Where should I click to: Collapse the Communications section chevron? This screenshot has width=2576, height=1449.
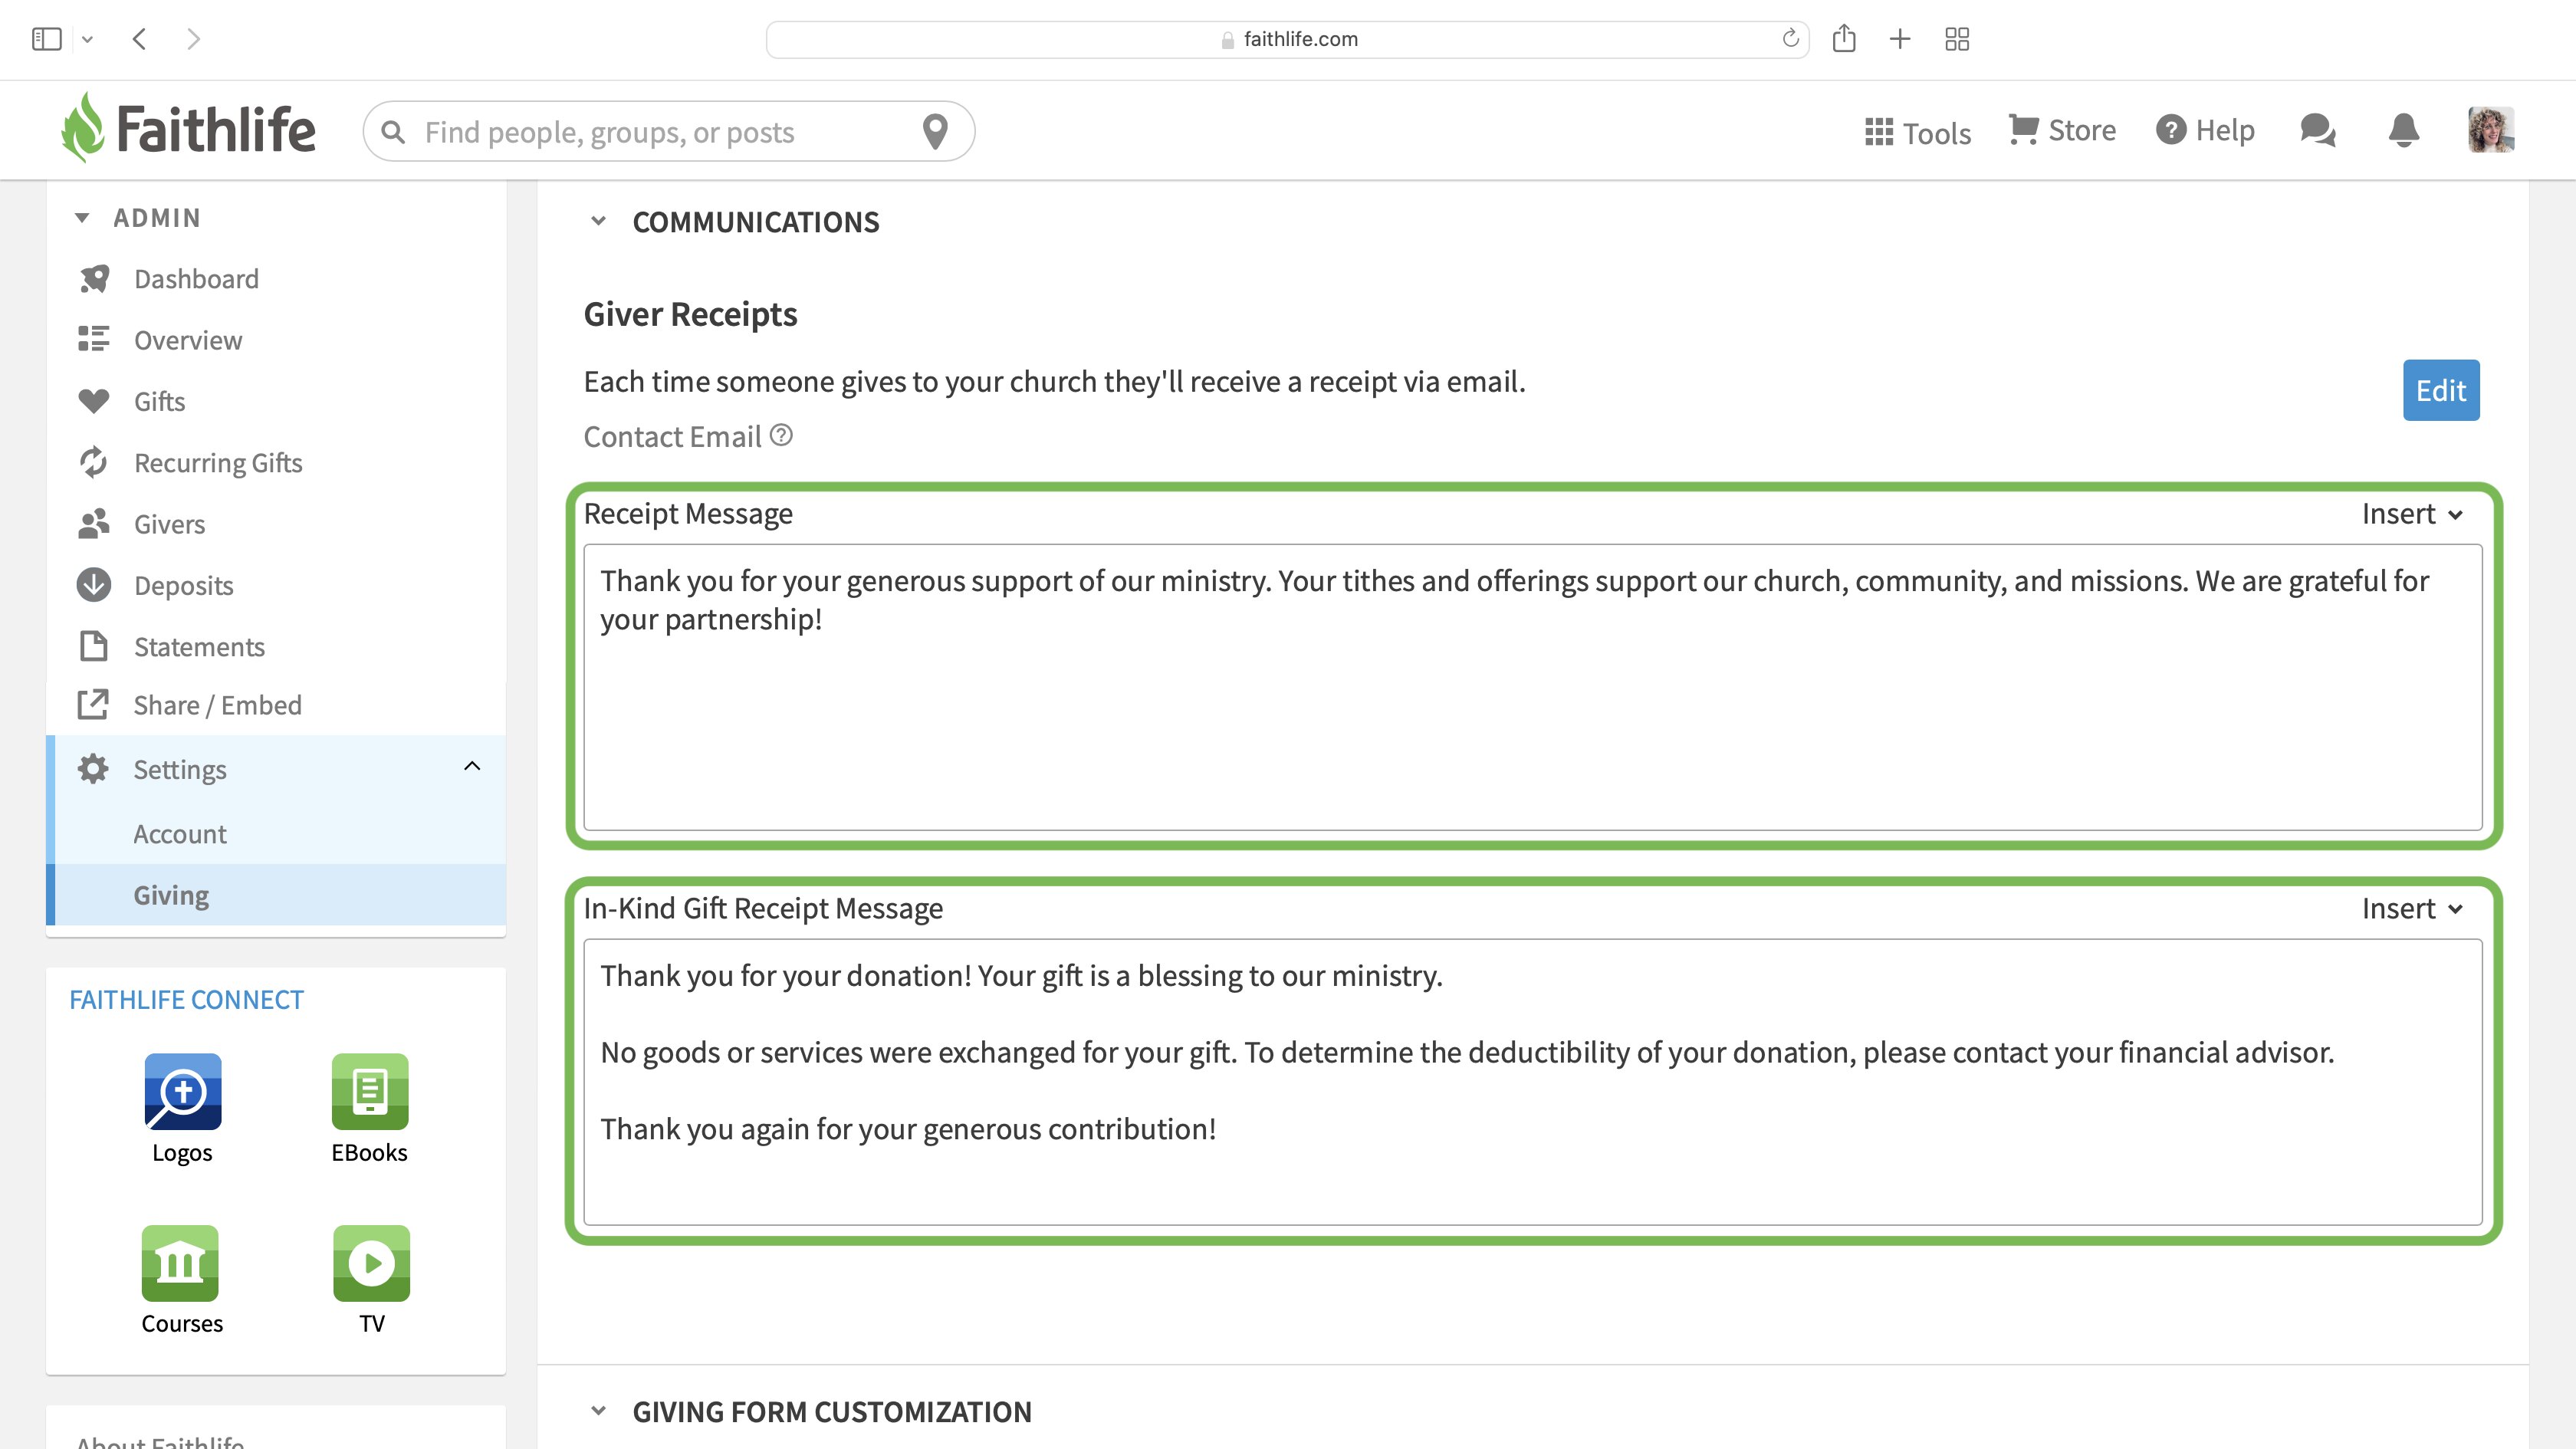click(x=598, y=221)
